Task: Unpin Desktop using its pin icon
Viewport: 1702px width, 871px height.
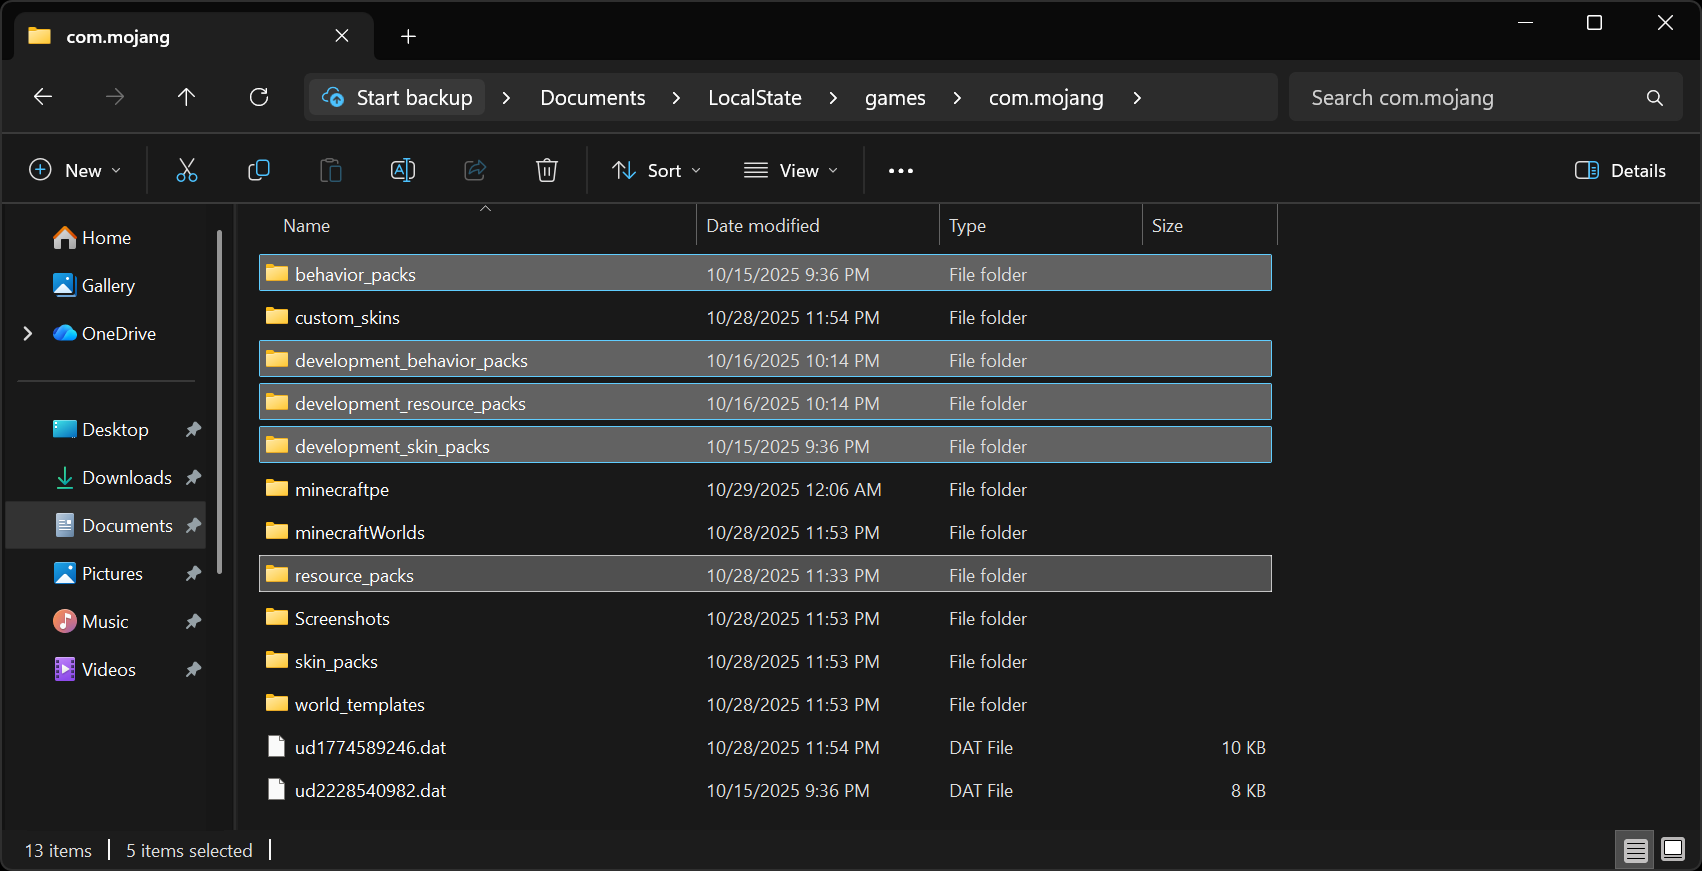Action: 193,429
